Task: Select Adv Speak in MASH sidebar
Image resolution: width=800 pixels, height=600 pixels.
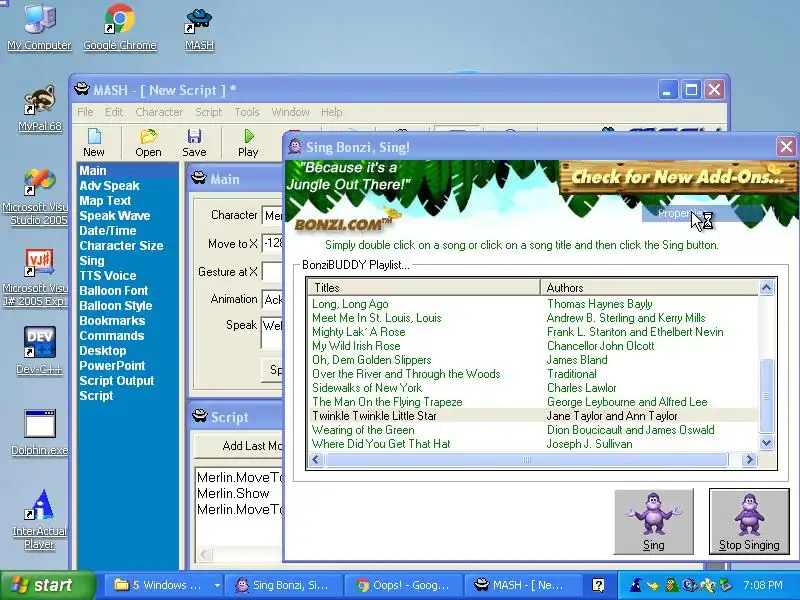Action: tap(128, 186)
